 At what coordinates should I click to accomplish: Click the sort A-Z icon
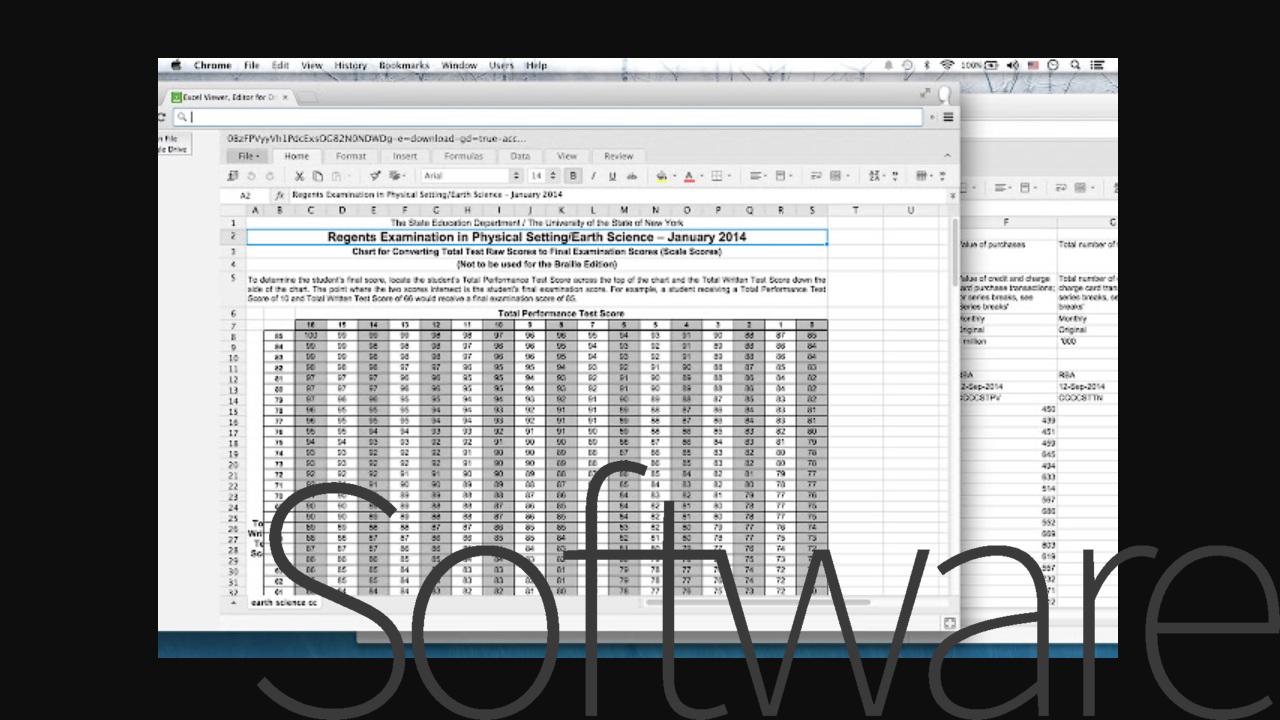click(874, 176)
